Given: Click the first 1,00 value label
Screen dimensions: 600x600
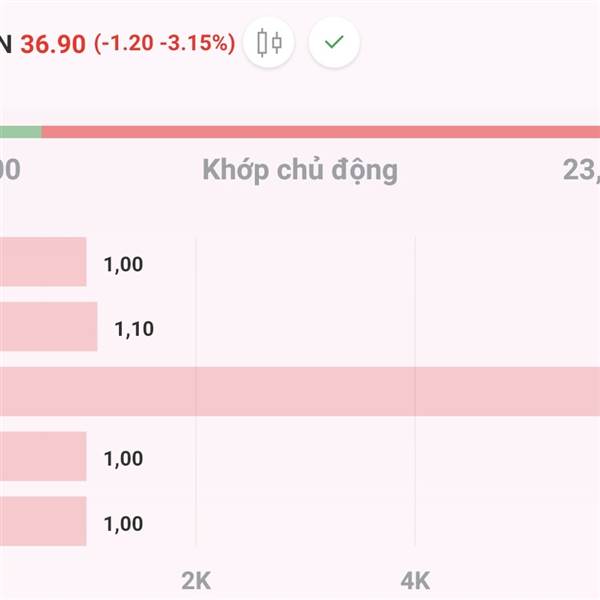Looking at the screenshot, I should pos(123,264).
